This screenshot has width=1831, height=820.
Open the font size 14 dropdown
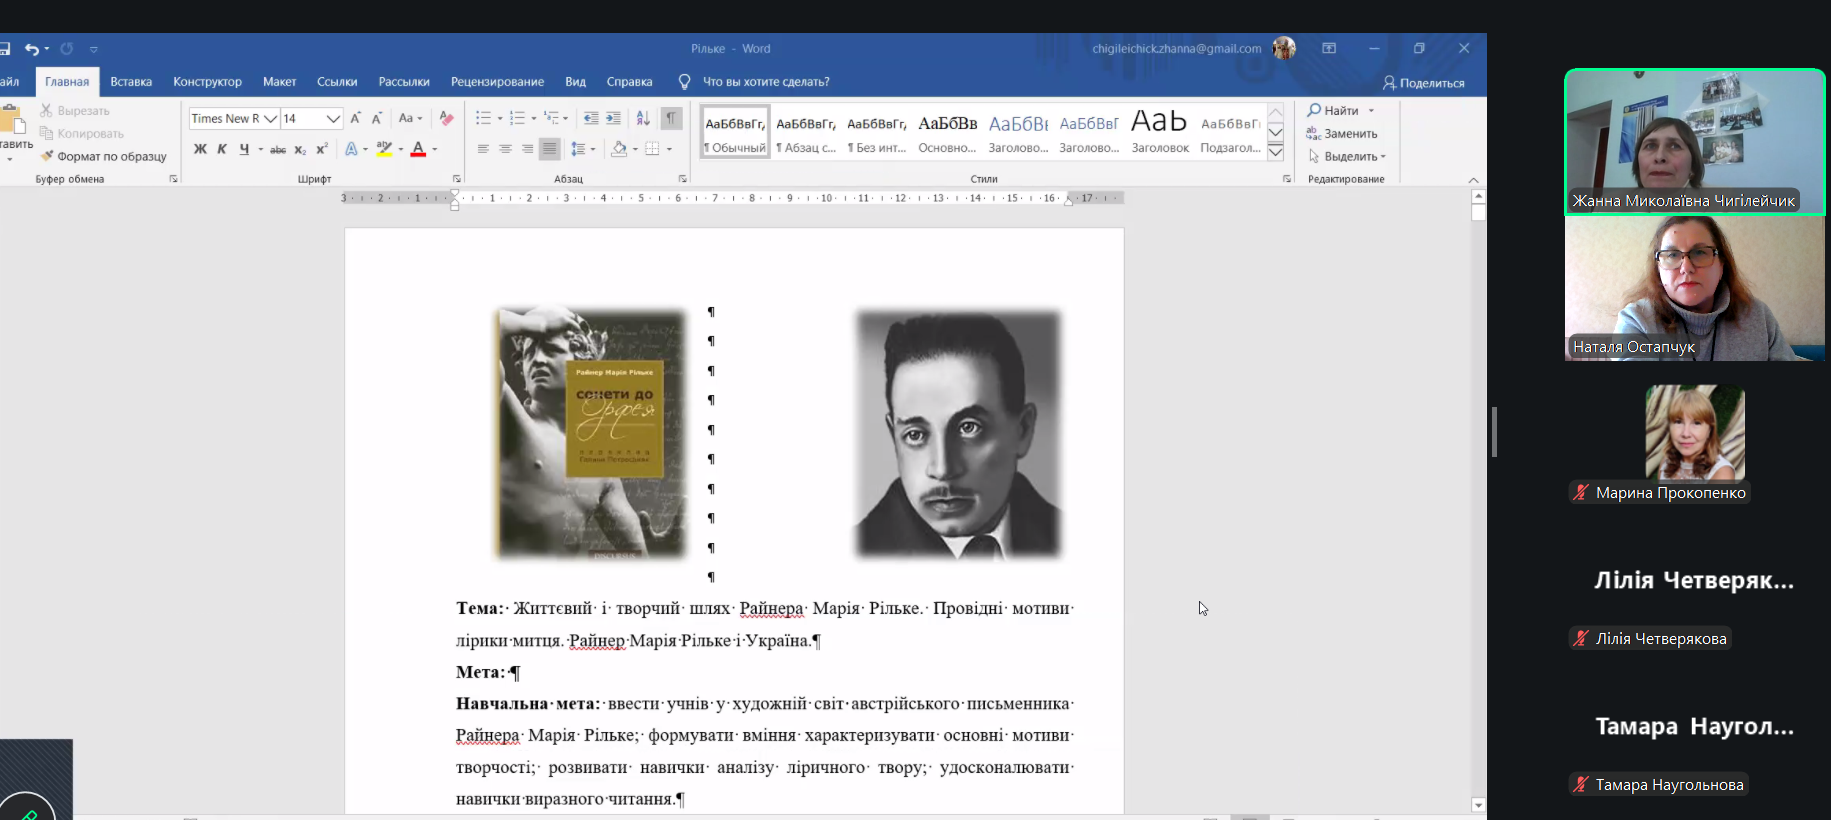pyautogui.click(x=333, y=118)
